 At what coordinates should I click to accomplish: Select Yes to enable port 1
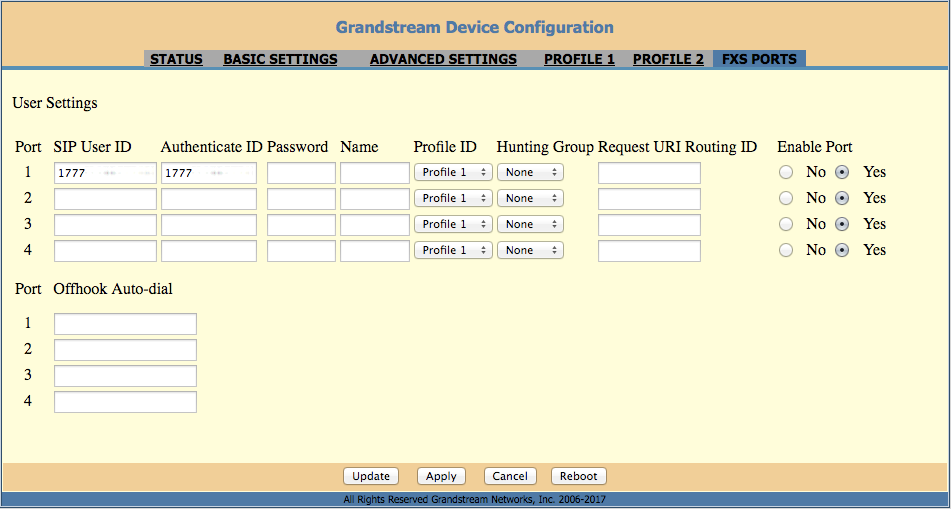pyautogui.click(x=842, y=173)
